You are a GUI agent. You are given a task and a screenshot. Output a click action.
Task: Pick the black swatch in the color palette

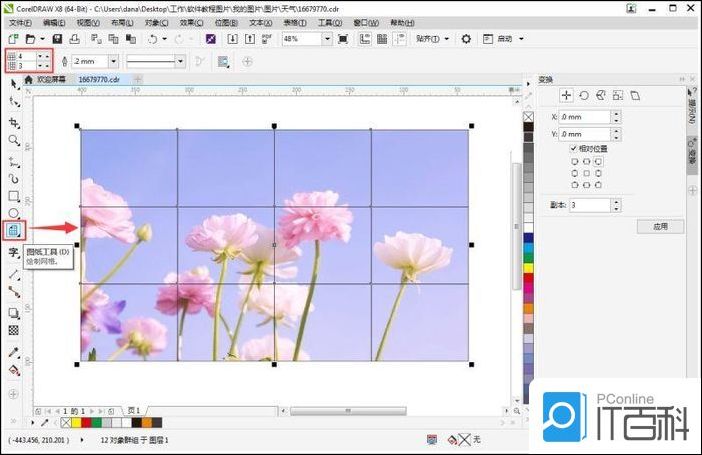529,127
